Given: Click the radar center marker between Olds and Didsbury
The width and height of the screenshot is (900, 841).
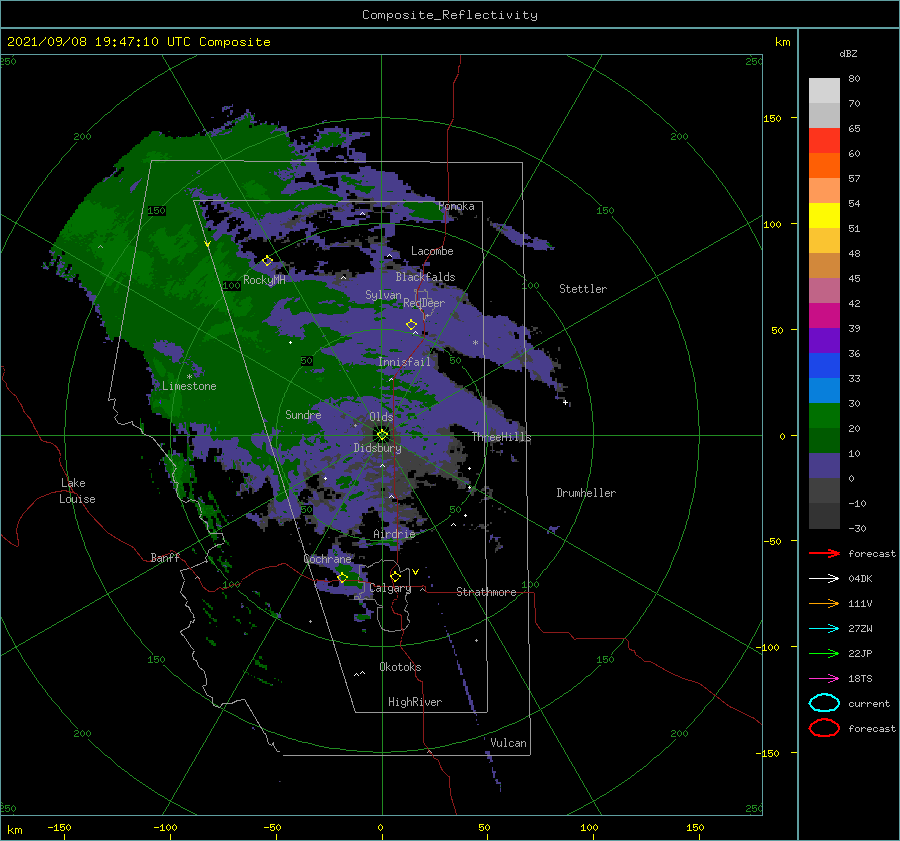Looking at the screenshot, I should pos(382,435).
